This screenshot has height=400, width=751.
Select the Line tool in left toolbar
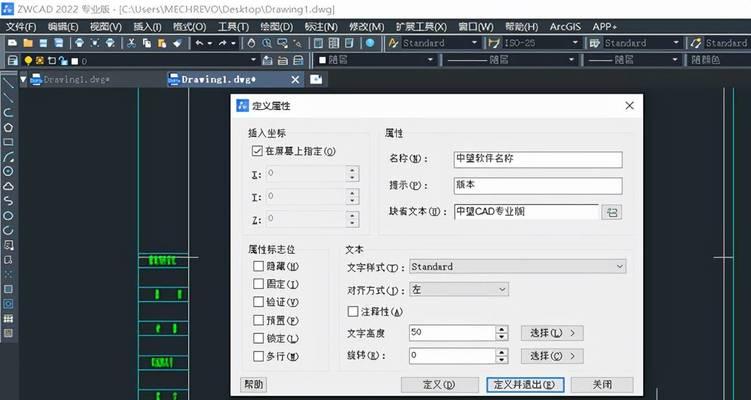[8, 83]
